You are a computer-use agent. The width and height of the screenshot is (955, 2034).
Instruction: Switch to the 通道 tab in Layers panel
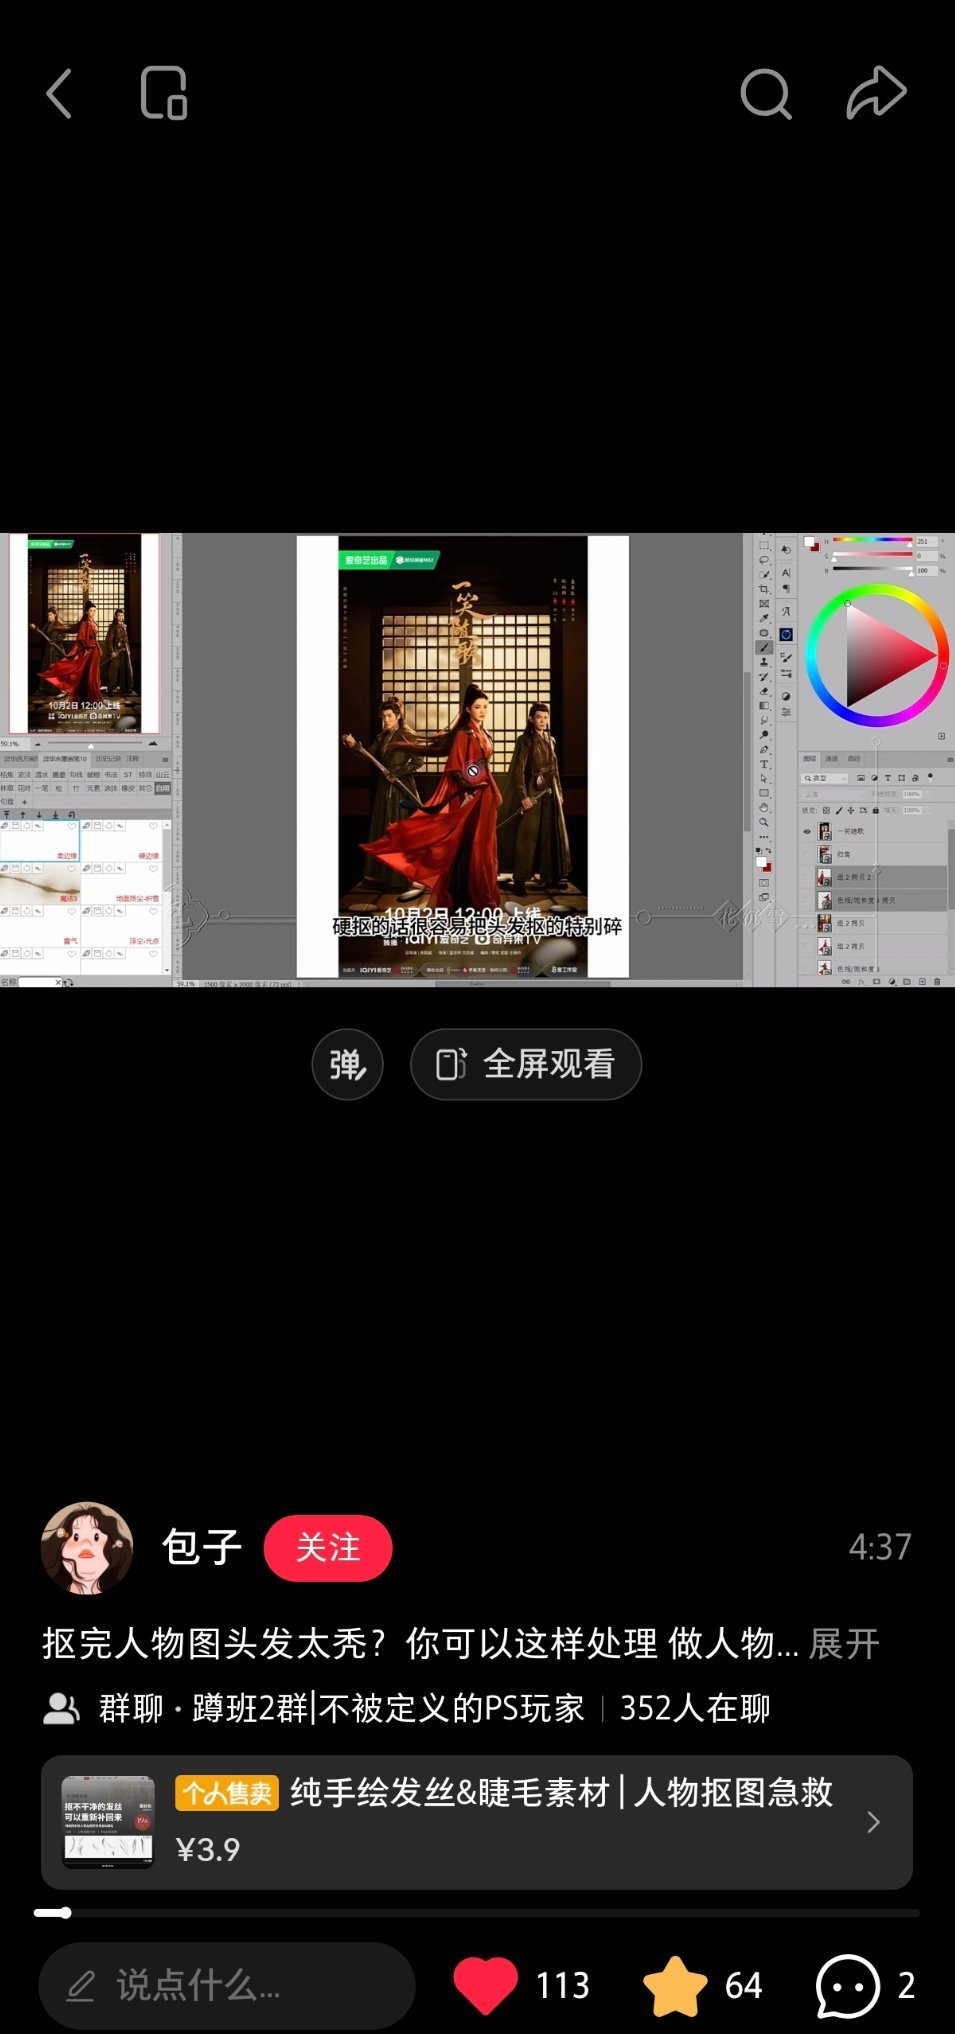pyautogui.click(x=831, y=758)
